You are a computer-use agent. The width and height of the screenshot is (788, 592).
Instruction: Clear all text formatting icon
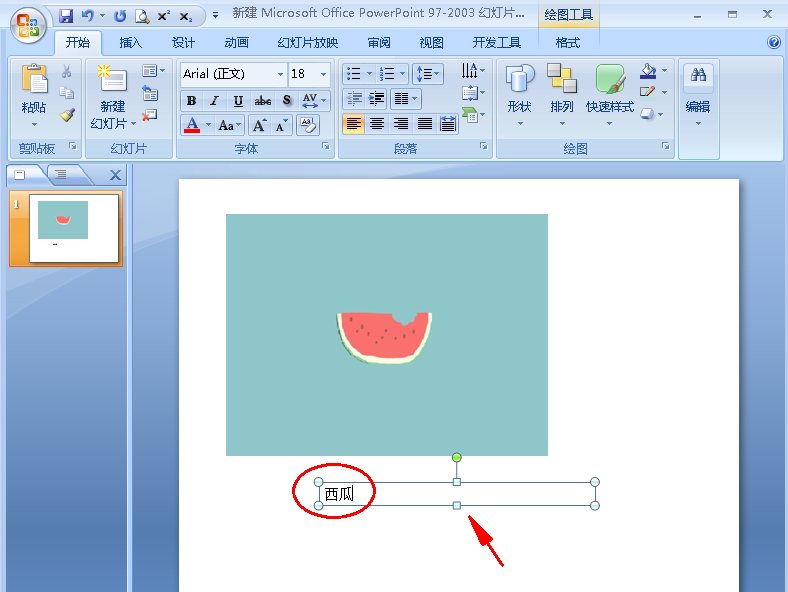(x=308, y=126)
